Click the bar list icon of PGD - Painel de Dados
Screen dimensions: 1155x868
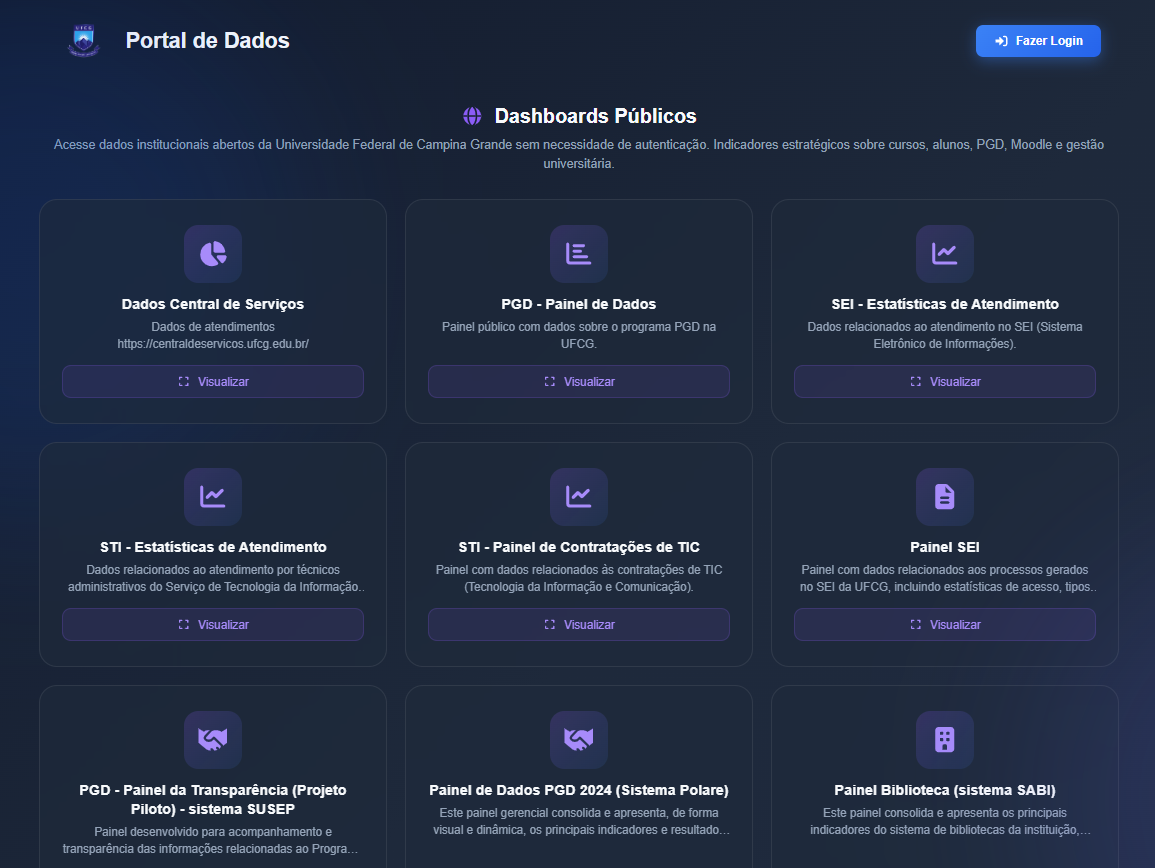(578, 253)
